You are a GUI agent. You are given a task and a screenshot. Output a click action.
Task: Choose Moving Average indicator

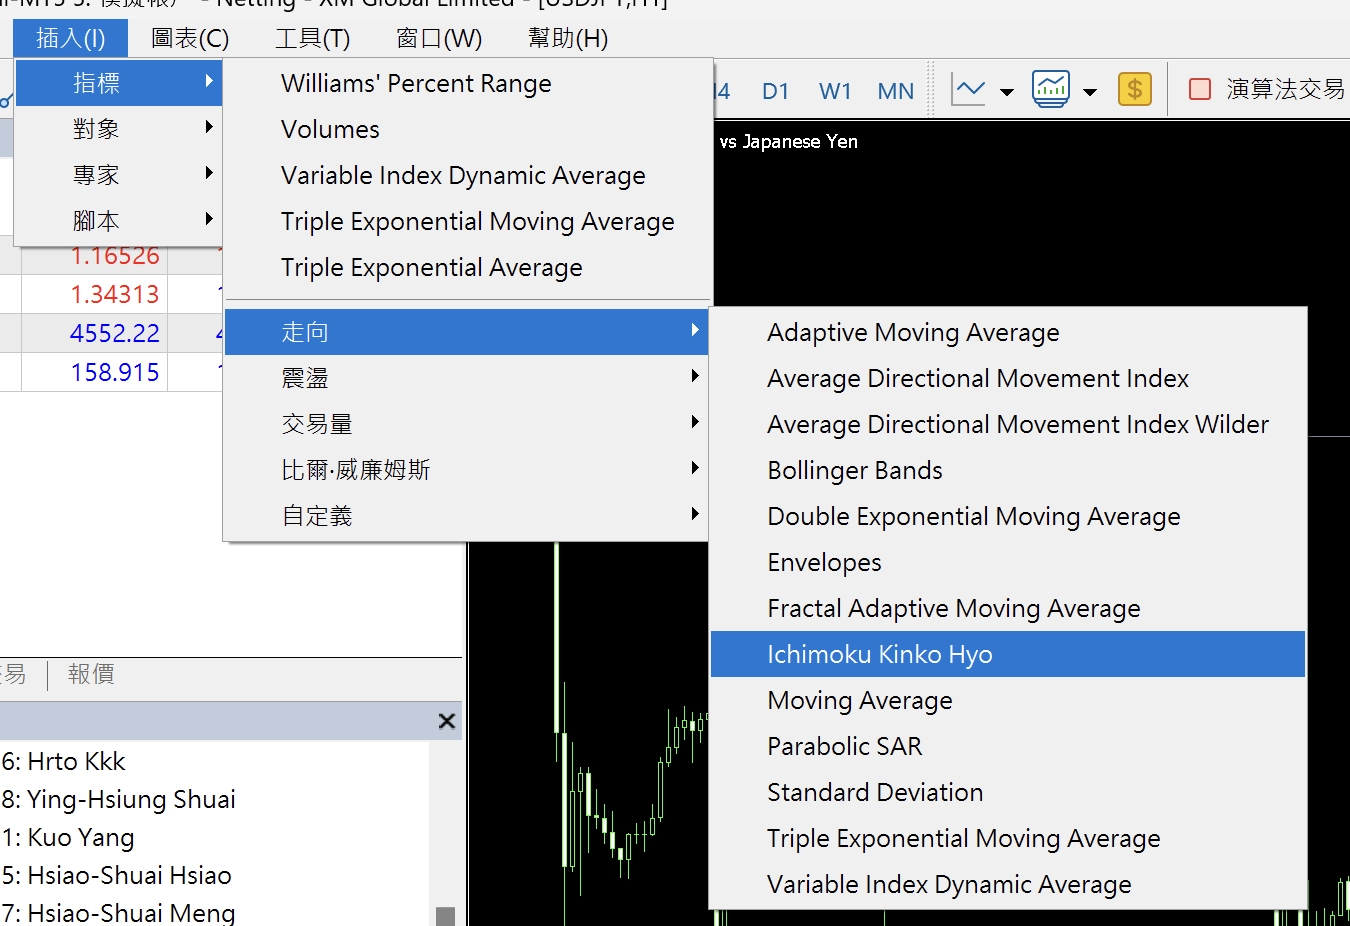pyautogui.click(x=1008, y=701)
